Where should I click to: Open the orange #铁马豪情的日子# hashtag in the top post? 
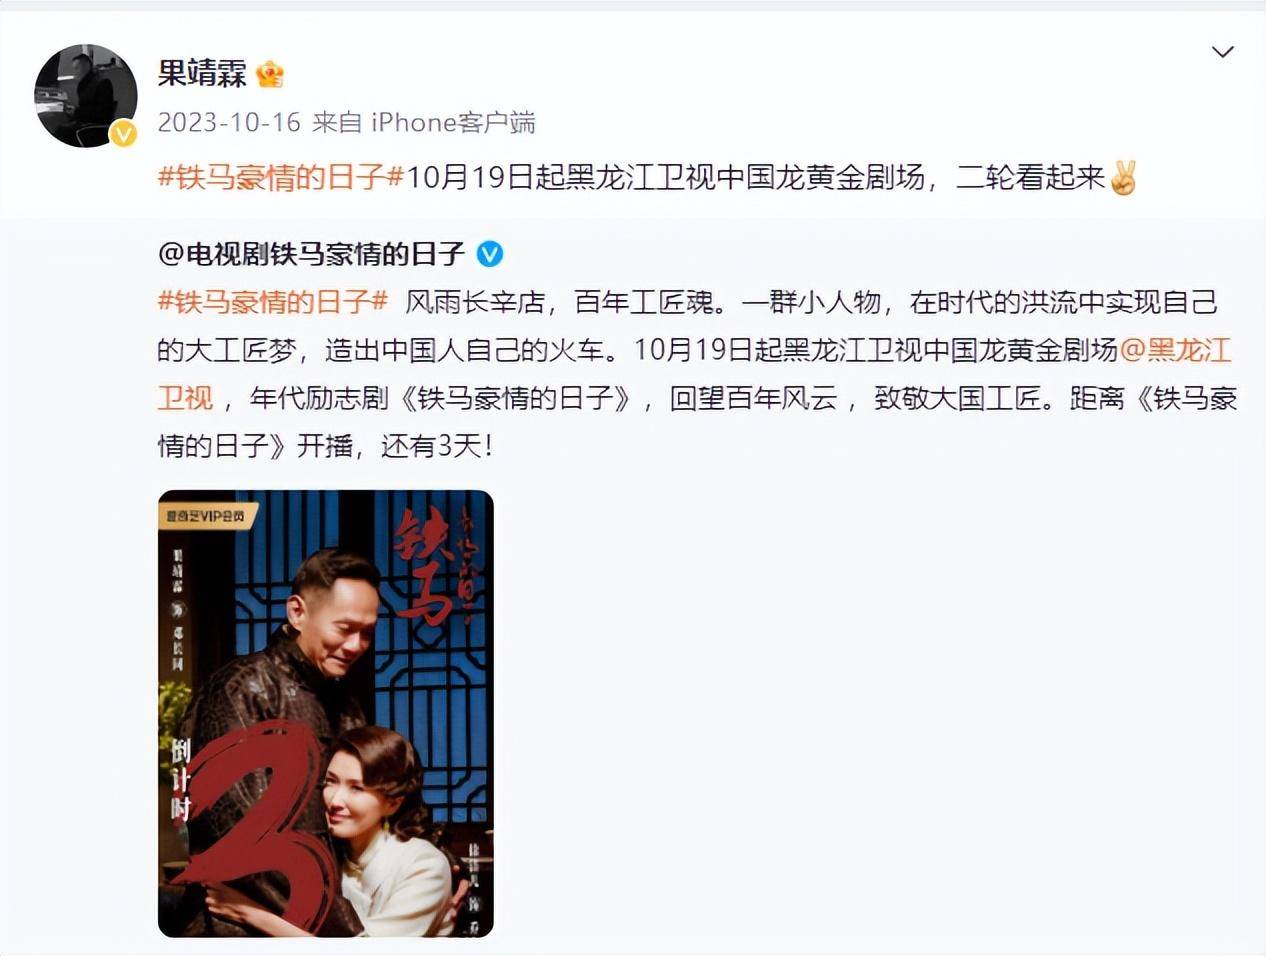coord(281,178)
